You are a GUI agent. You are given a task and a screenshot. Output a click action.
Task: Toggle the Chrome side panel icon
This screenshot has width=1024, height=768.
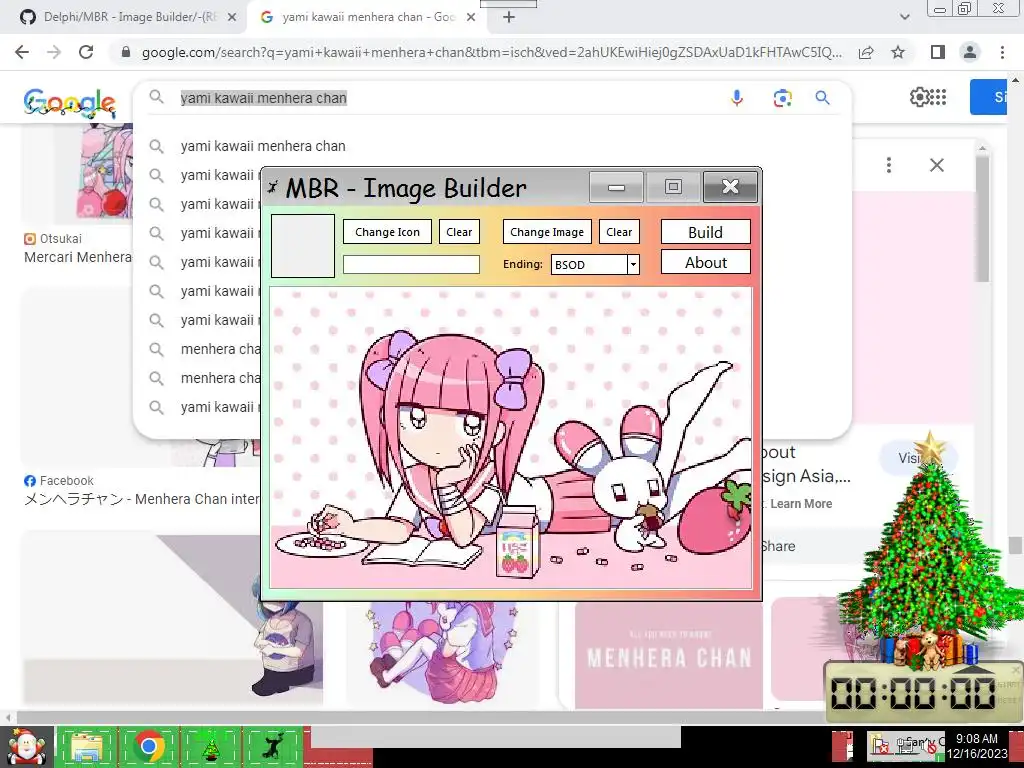tap(938, 52)
